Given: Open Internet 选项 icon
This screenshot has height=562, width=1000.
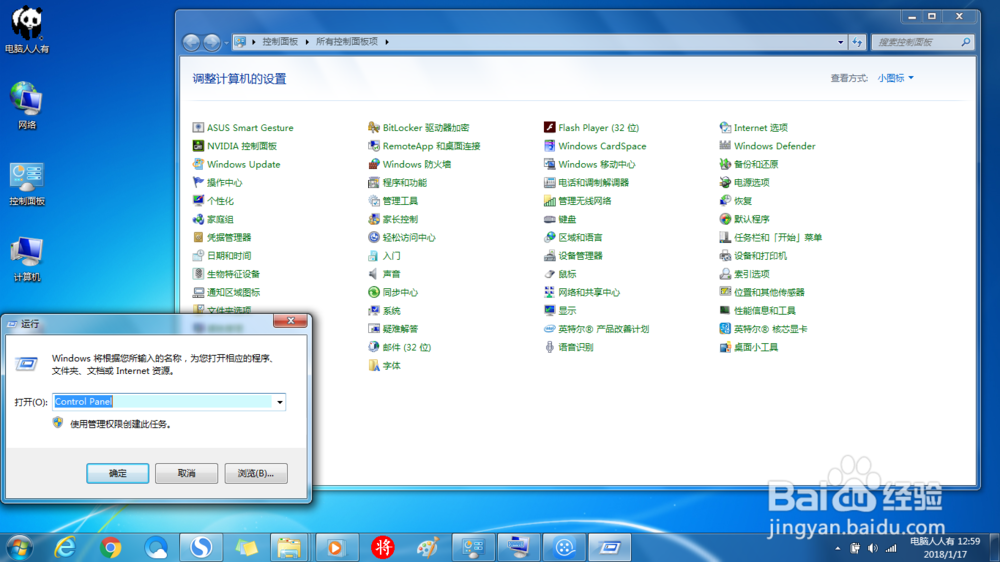Looking at the screenshot, I should tap(725, 128).
